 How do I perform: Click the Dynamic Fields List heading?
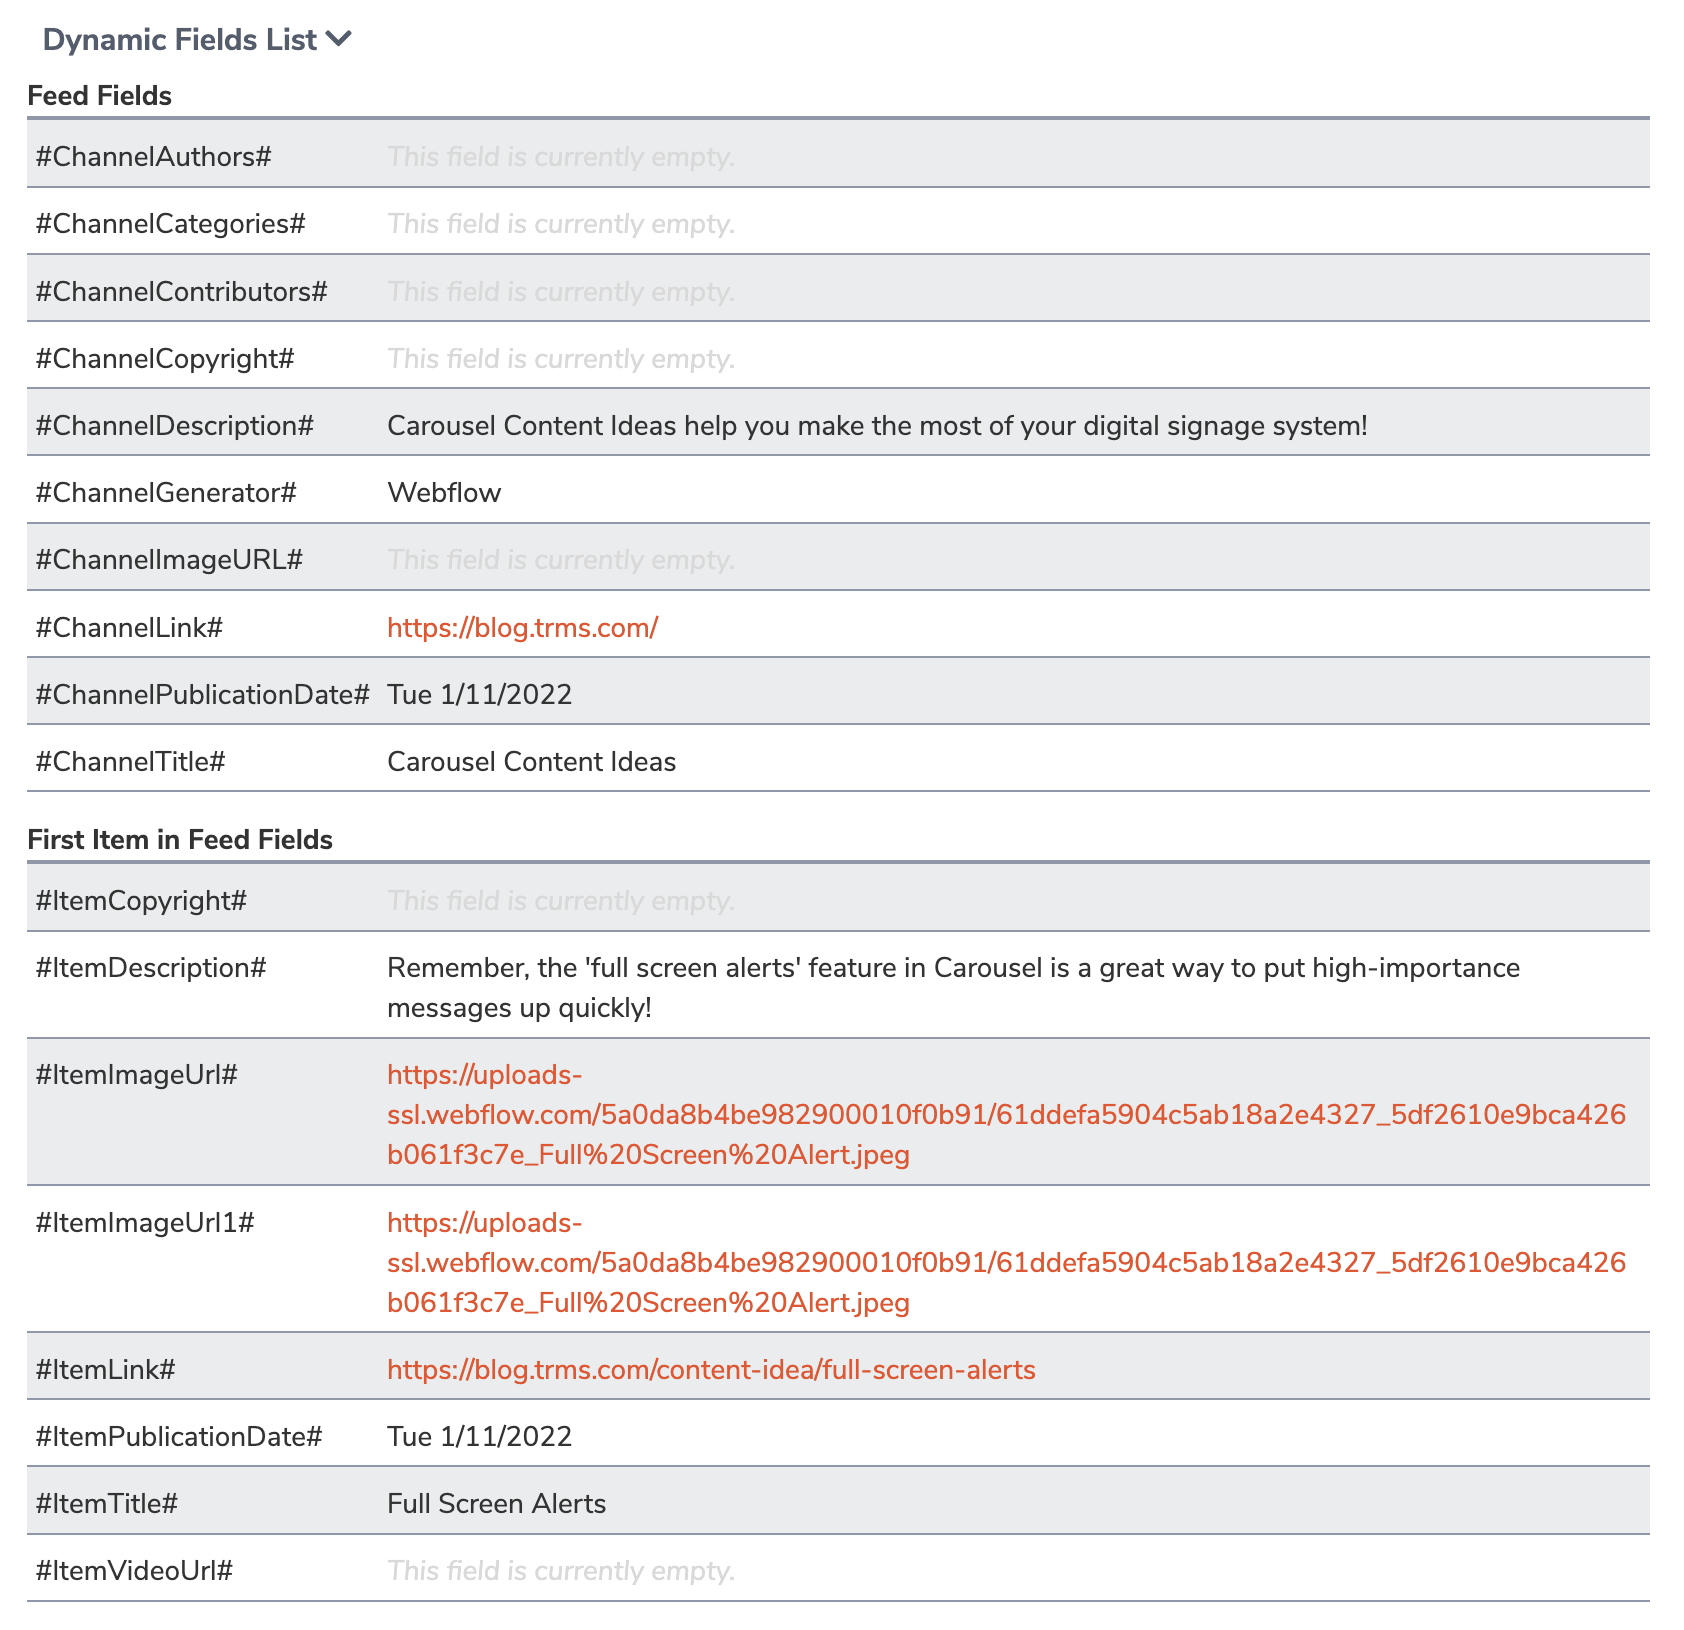coord(180,40)
